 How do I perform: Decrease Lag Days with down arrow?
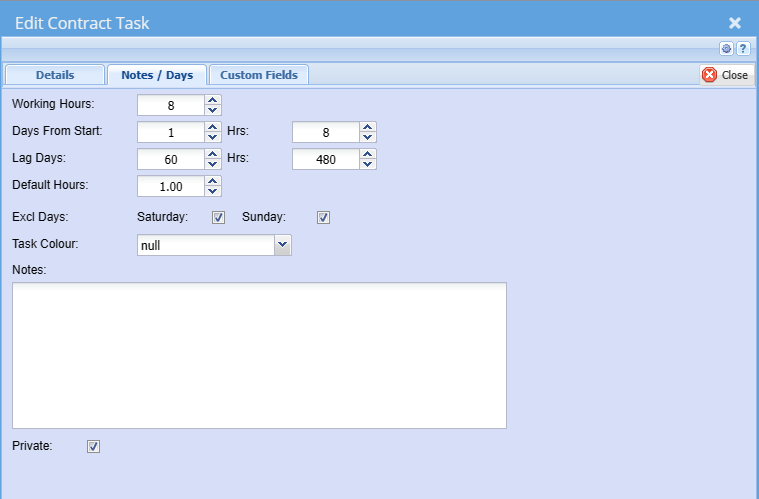tap(213, 165)
